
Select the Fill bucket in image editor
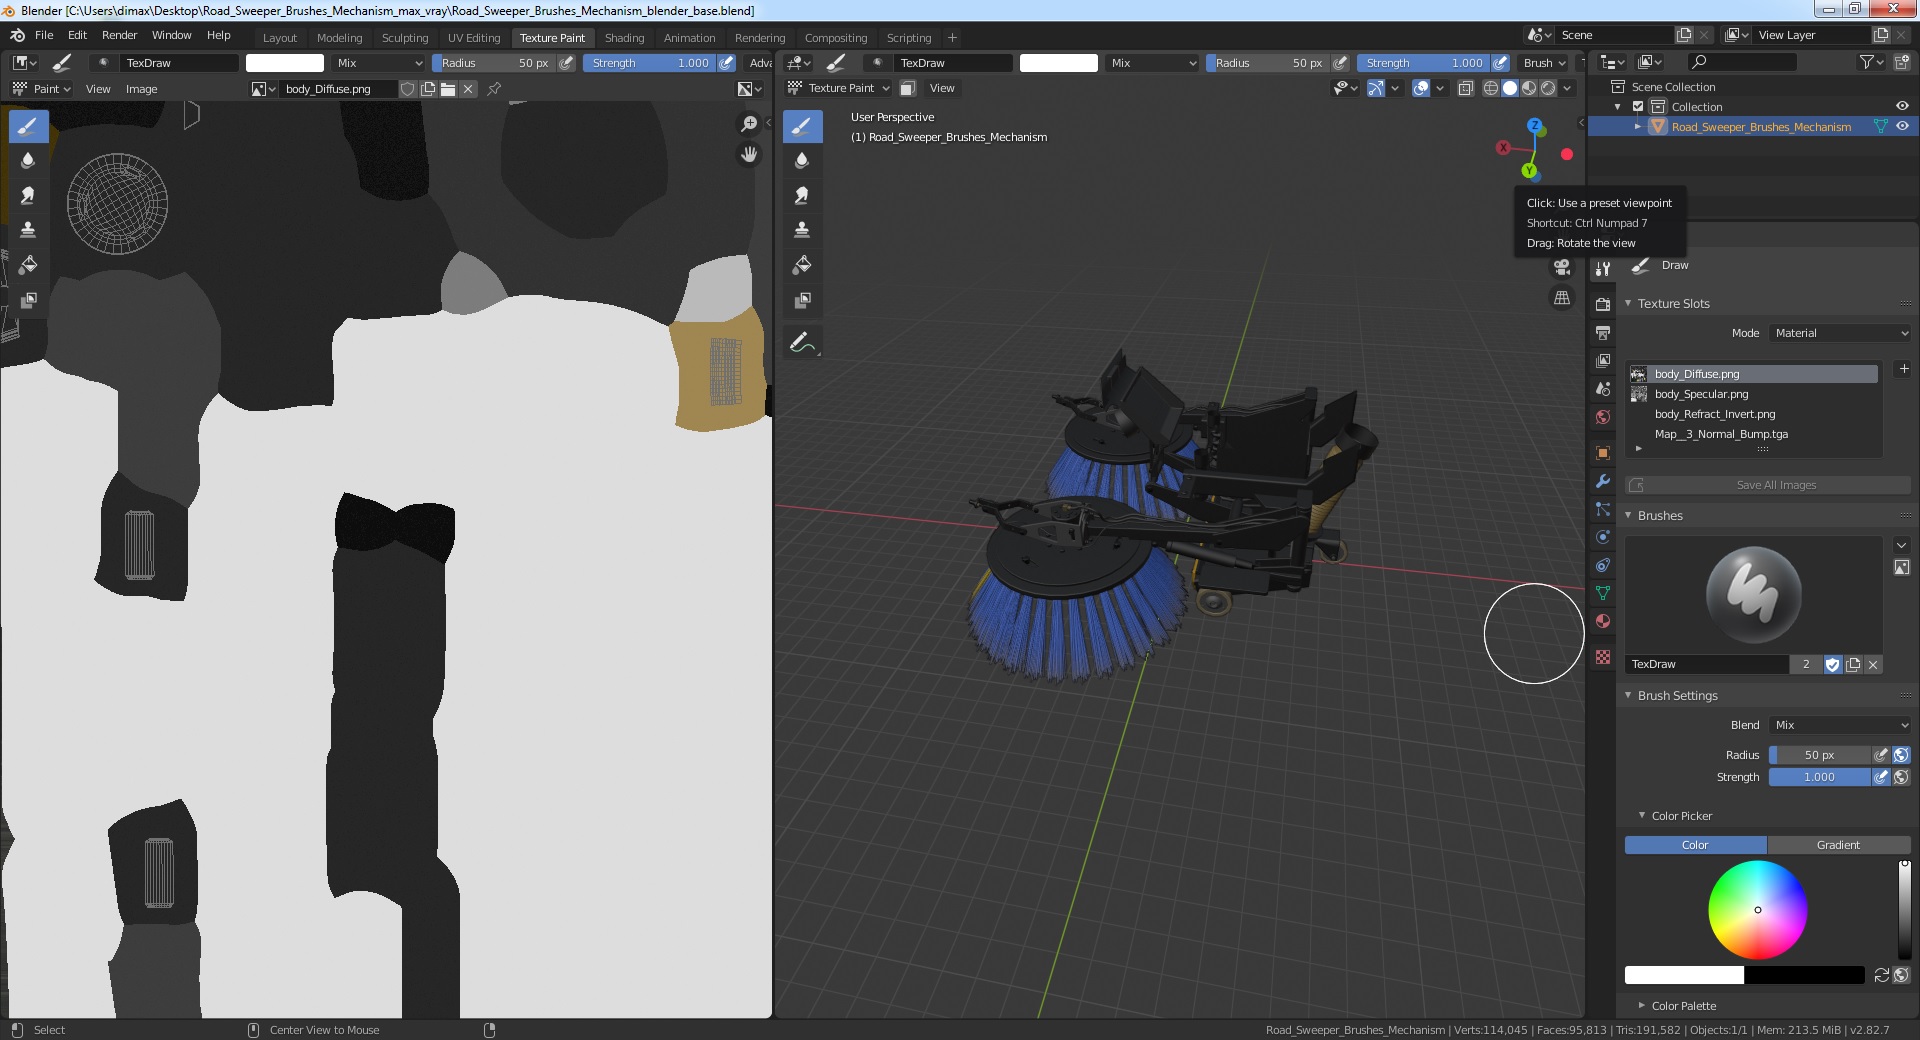28,265
